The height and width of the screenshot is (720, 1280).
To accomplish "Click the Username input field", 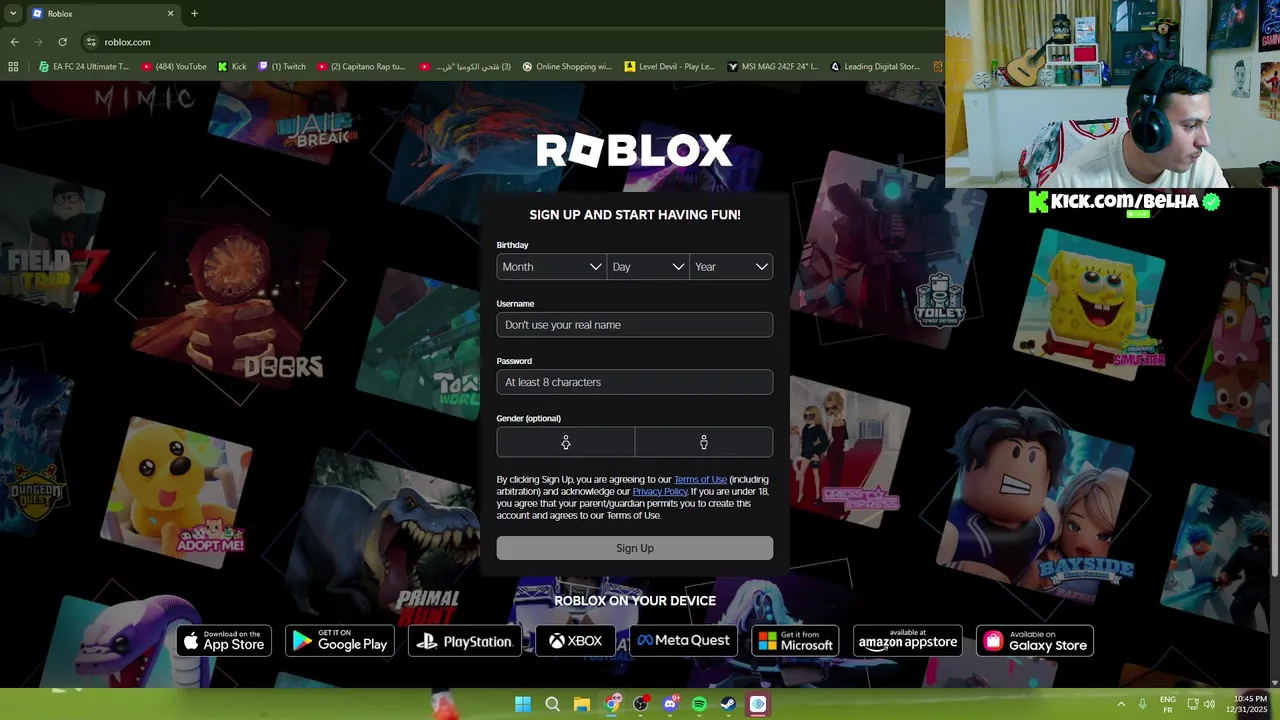I will (x=635, y=325).
